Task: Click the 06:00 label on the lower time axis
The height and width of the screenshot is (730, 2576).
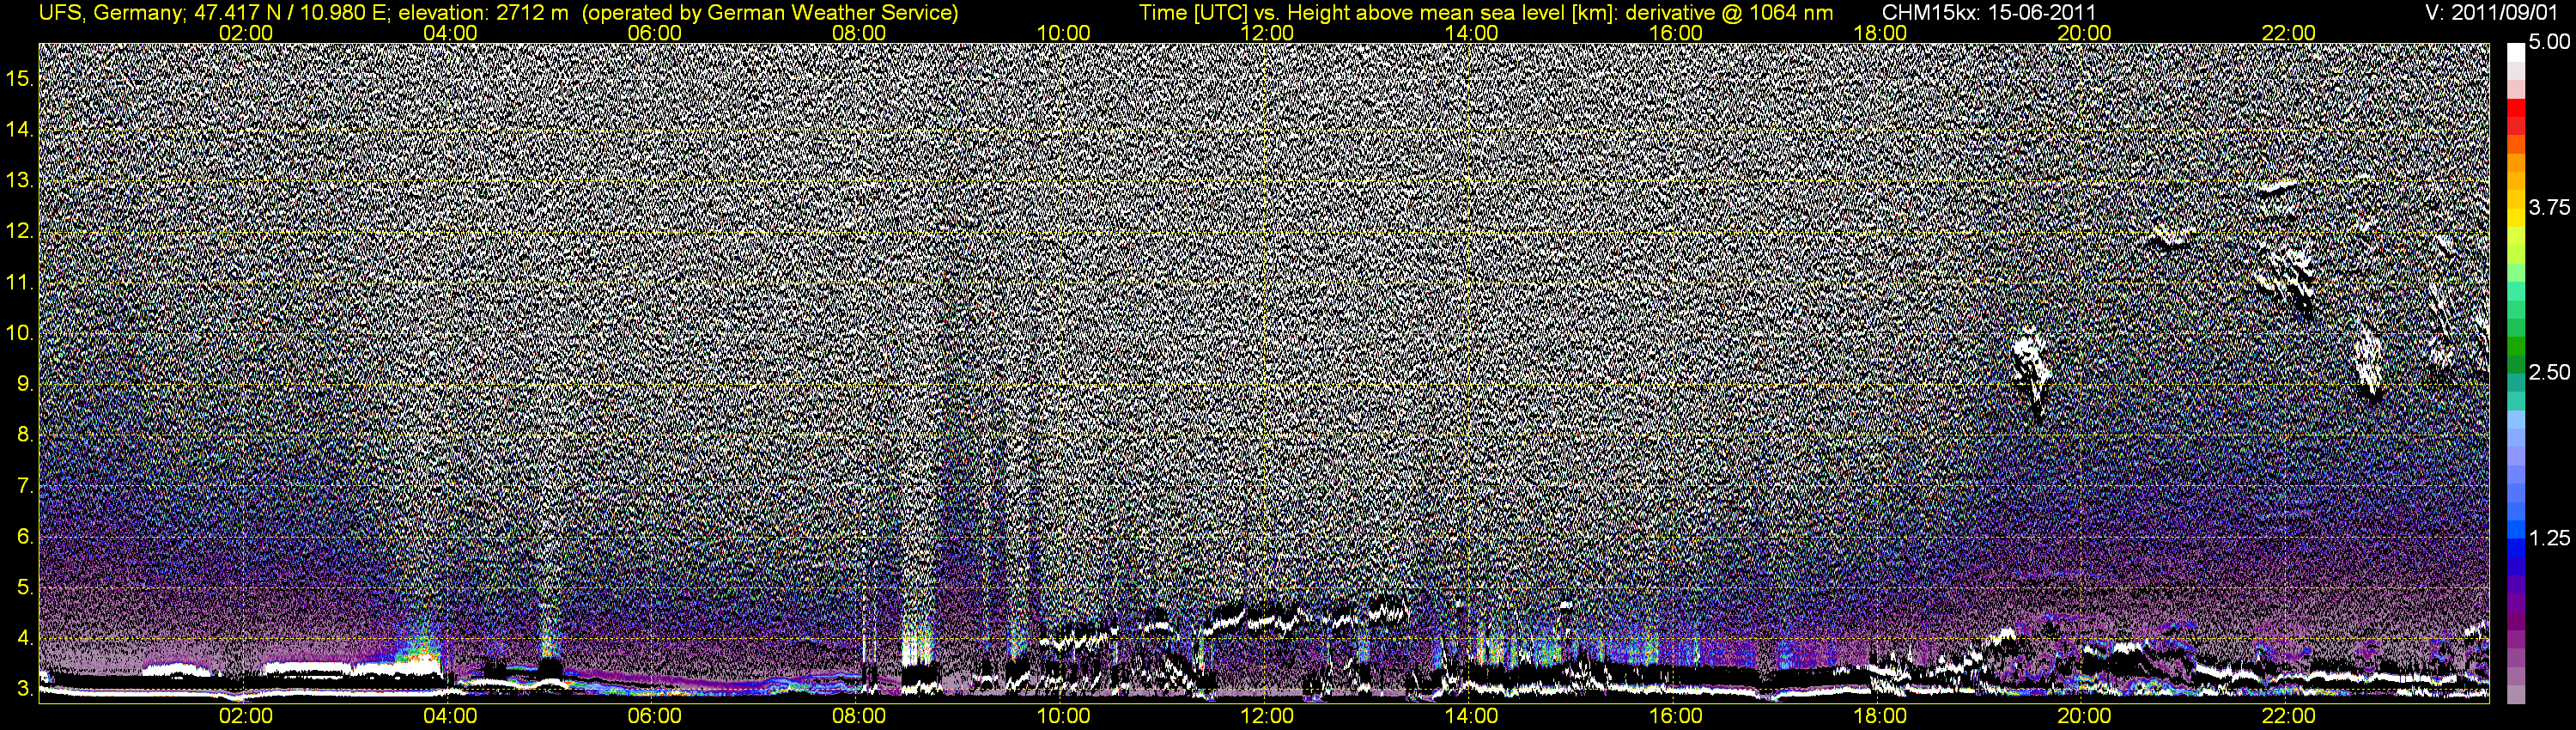Action: [655, 716]
